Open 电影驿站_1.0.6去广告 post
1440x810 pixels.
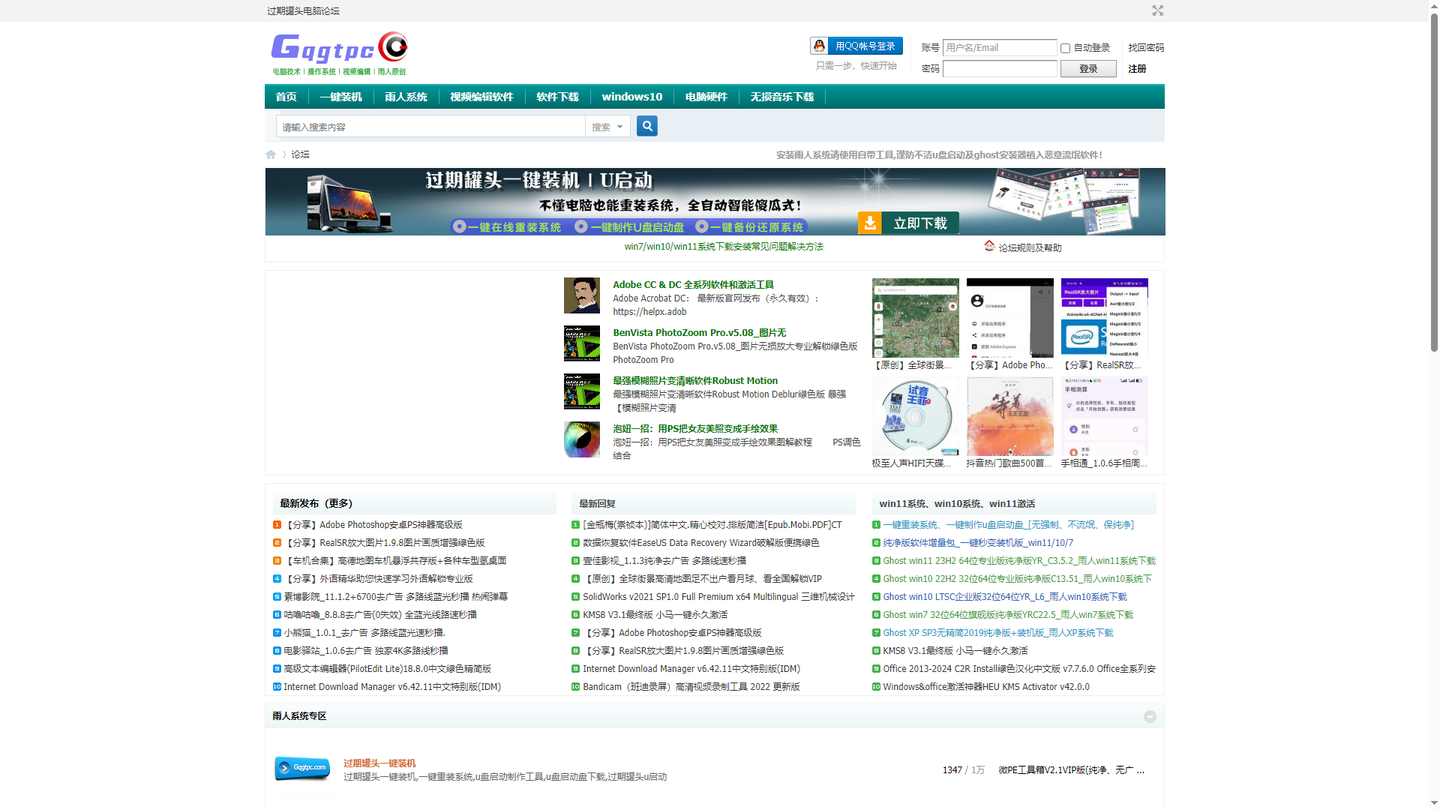[x=366, y=651]
